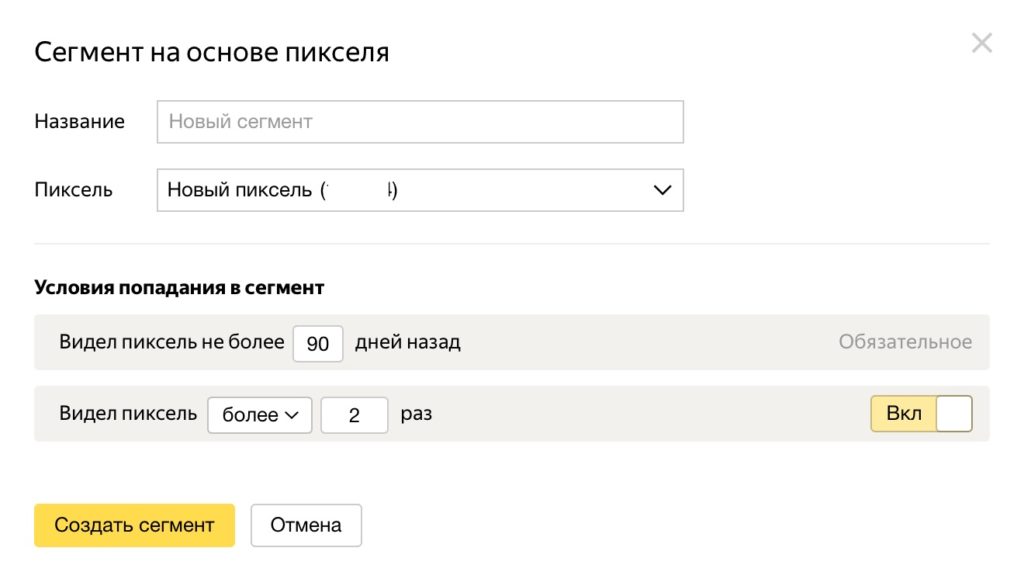The image size is (1024, 579).
Task: Click the white knob of the toggle
Action: (x=954, y=414)
